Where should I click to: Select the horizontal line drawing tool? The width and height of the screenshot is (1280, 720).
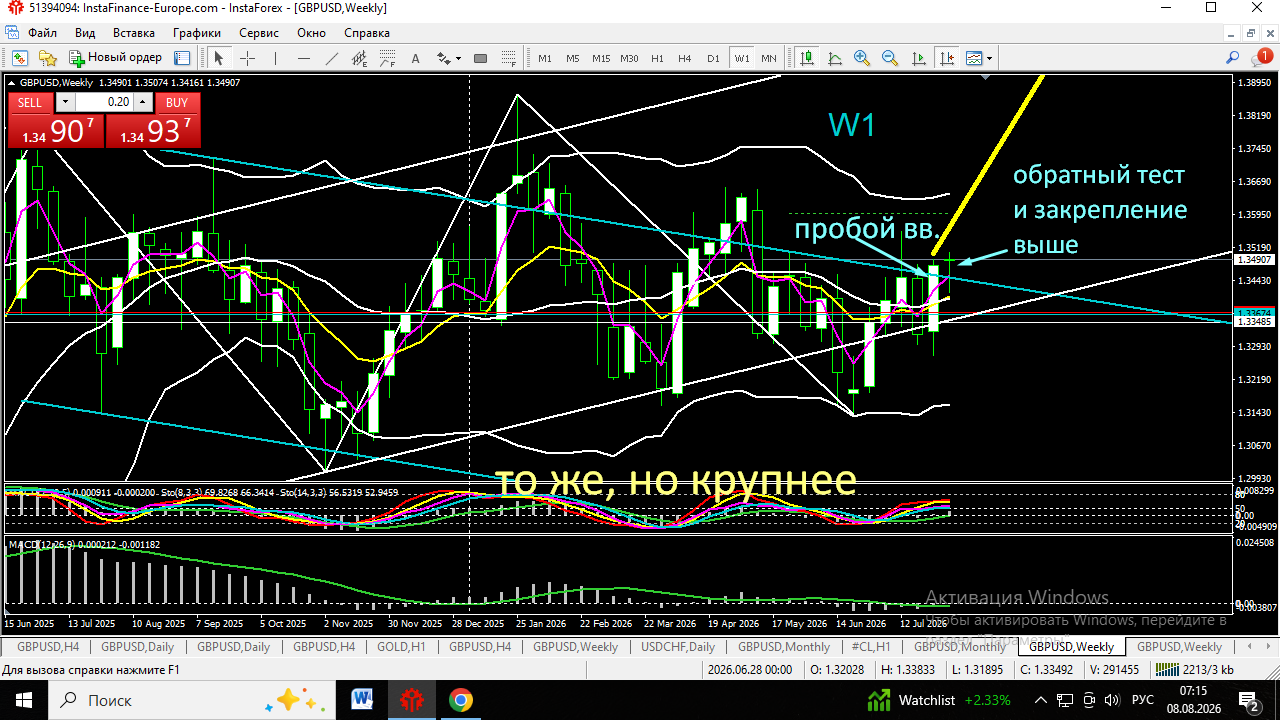[303, 58]
